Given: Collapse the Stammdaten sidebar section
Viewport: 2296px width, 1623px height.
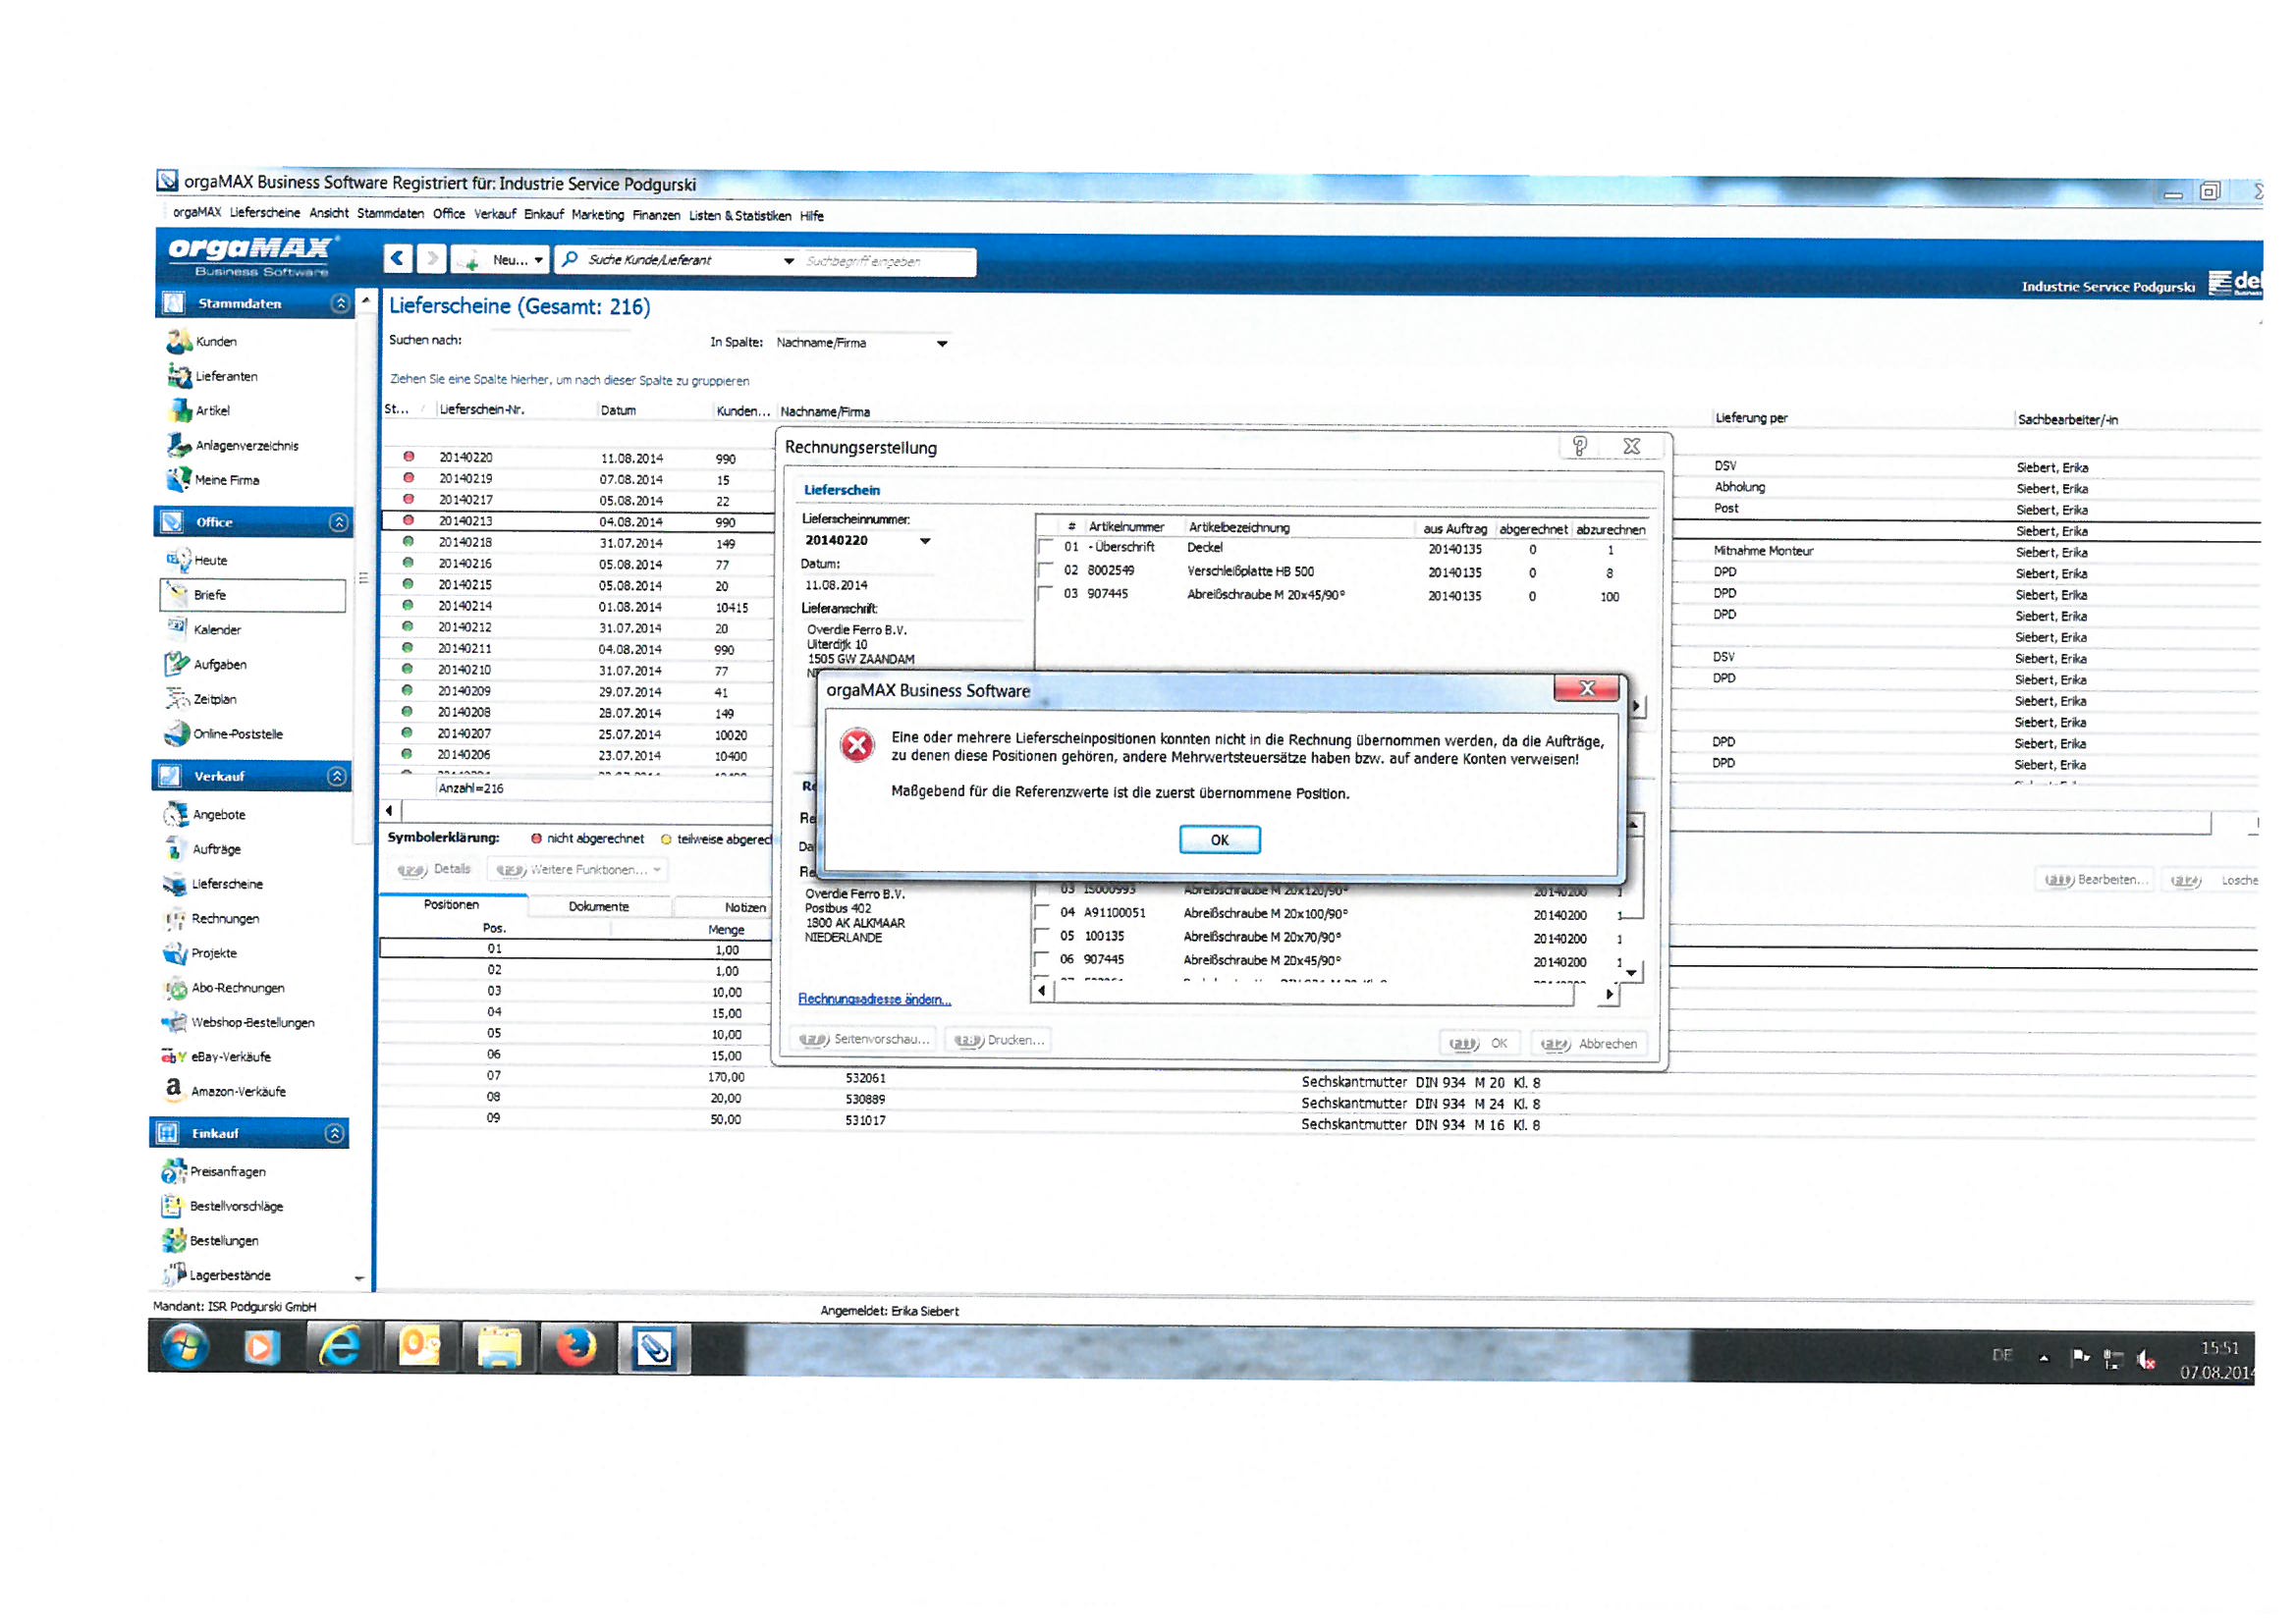Looking at the screenshot, I should point(340,304).
